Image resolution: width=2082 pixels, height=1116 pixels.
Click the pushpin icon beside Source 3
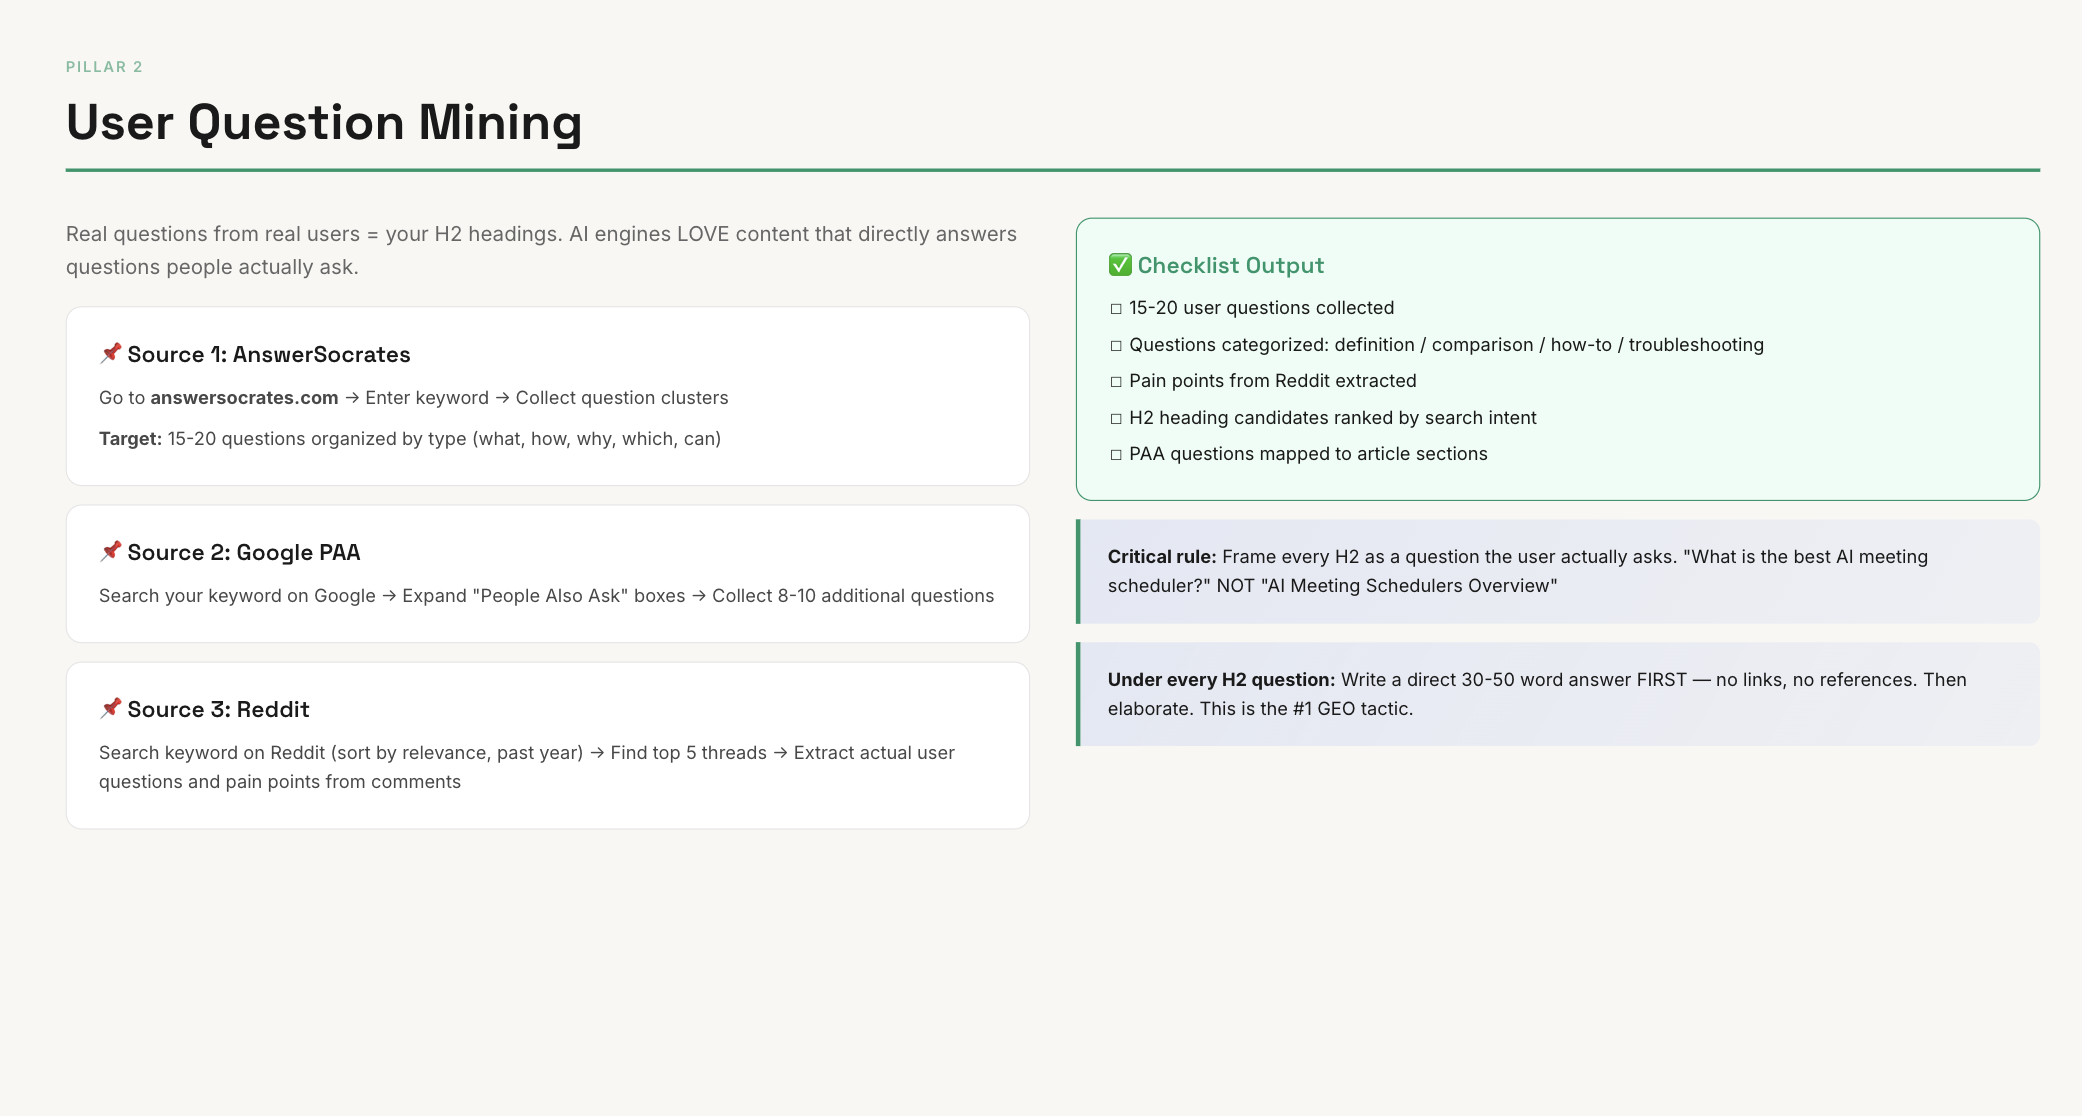[110, 708]
